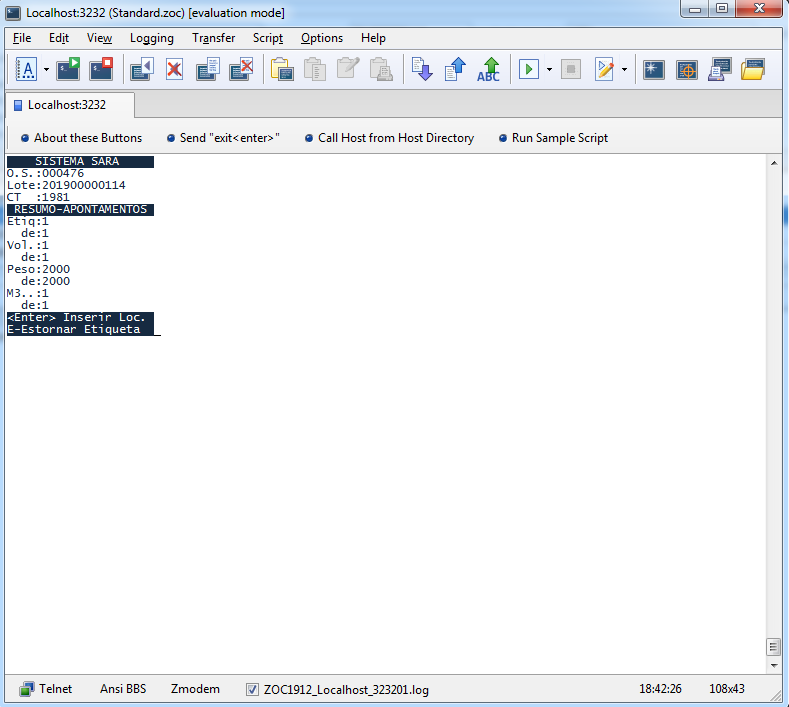789x707 pixels.
Task: Toggle the log file checkbox in status bar
Action: [252, 689]
